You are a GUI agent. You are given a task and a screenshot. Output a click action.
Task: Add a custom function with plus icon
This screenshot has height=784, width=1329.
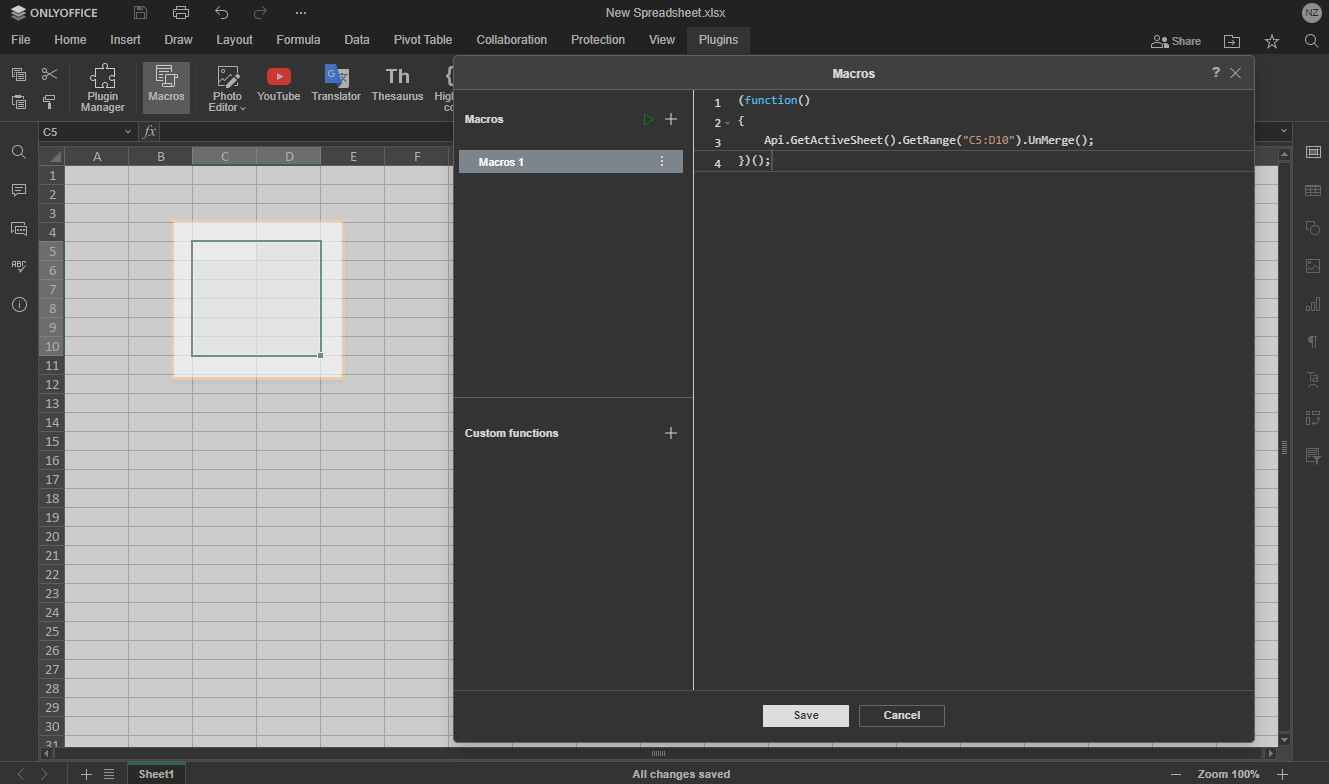click(x=671, y=433)
